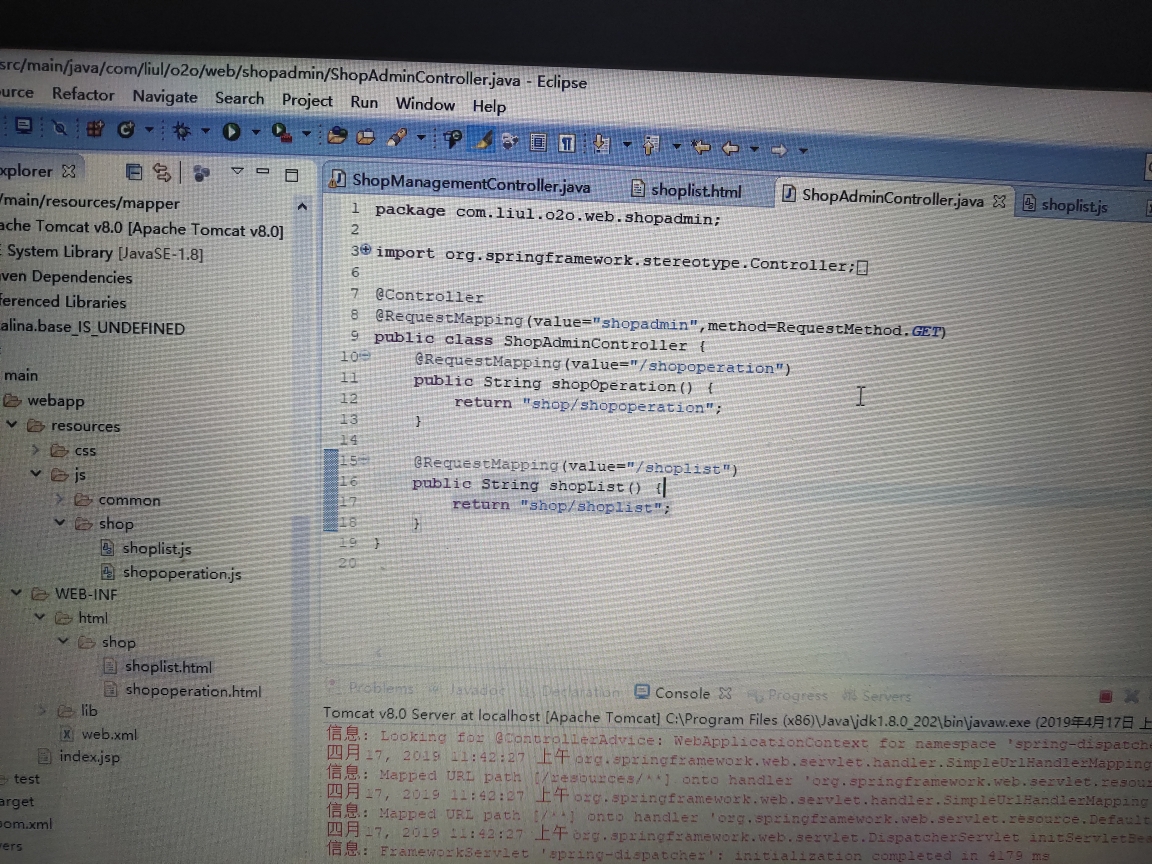Open the Navigate menu

[x=165, y=96]
